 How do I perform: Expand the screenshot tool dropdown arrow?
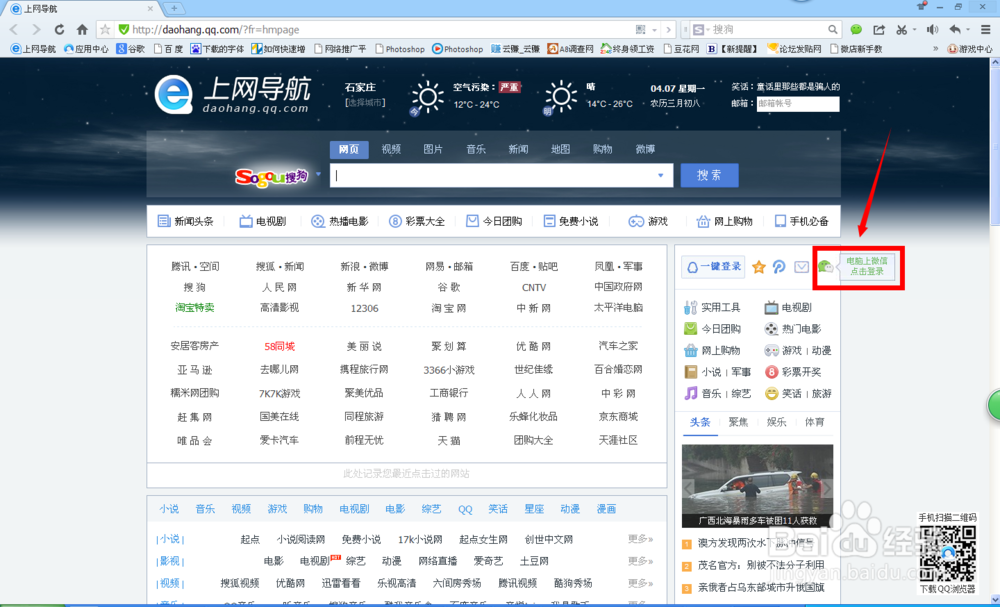[914, 30]
